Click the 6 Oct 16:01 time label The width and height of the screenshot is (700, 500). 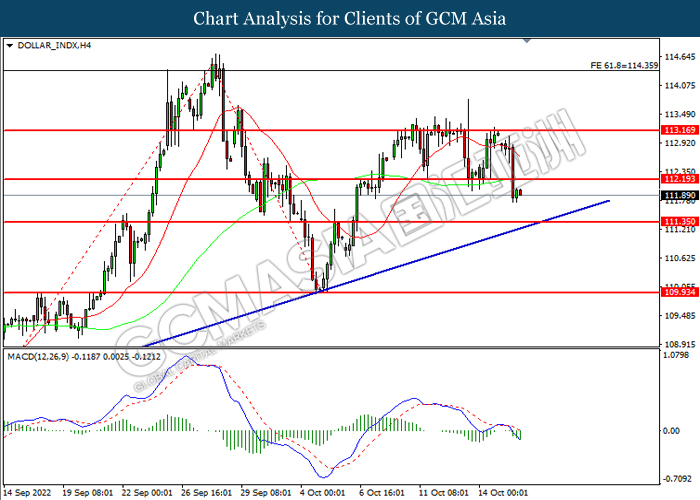point(382,493)
